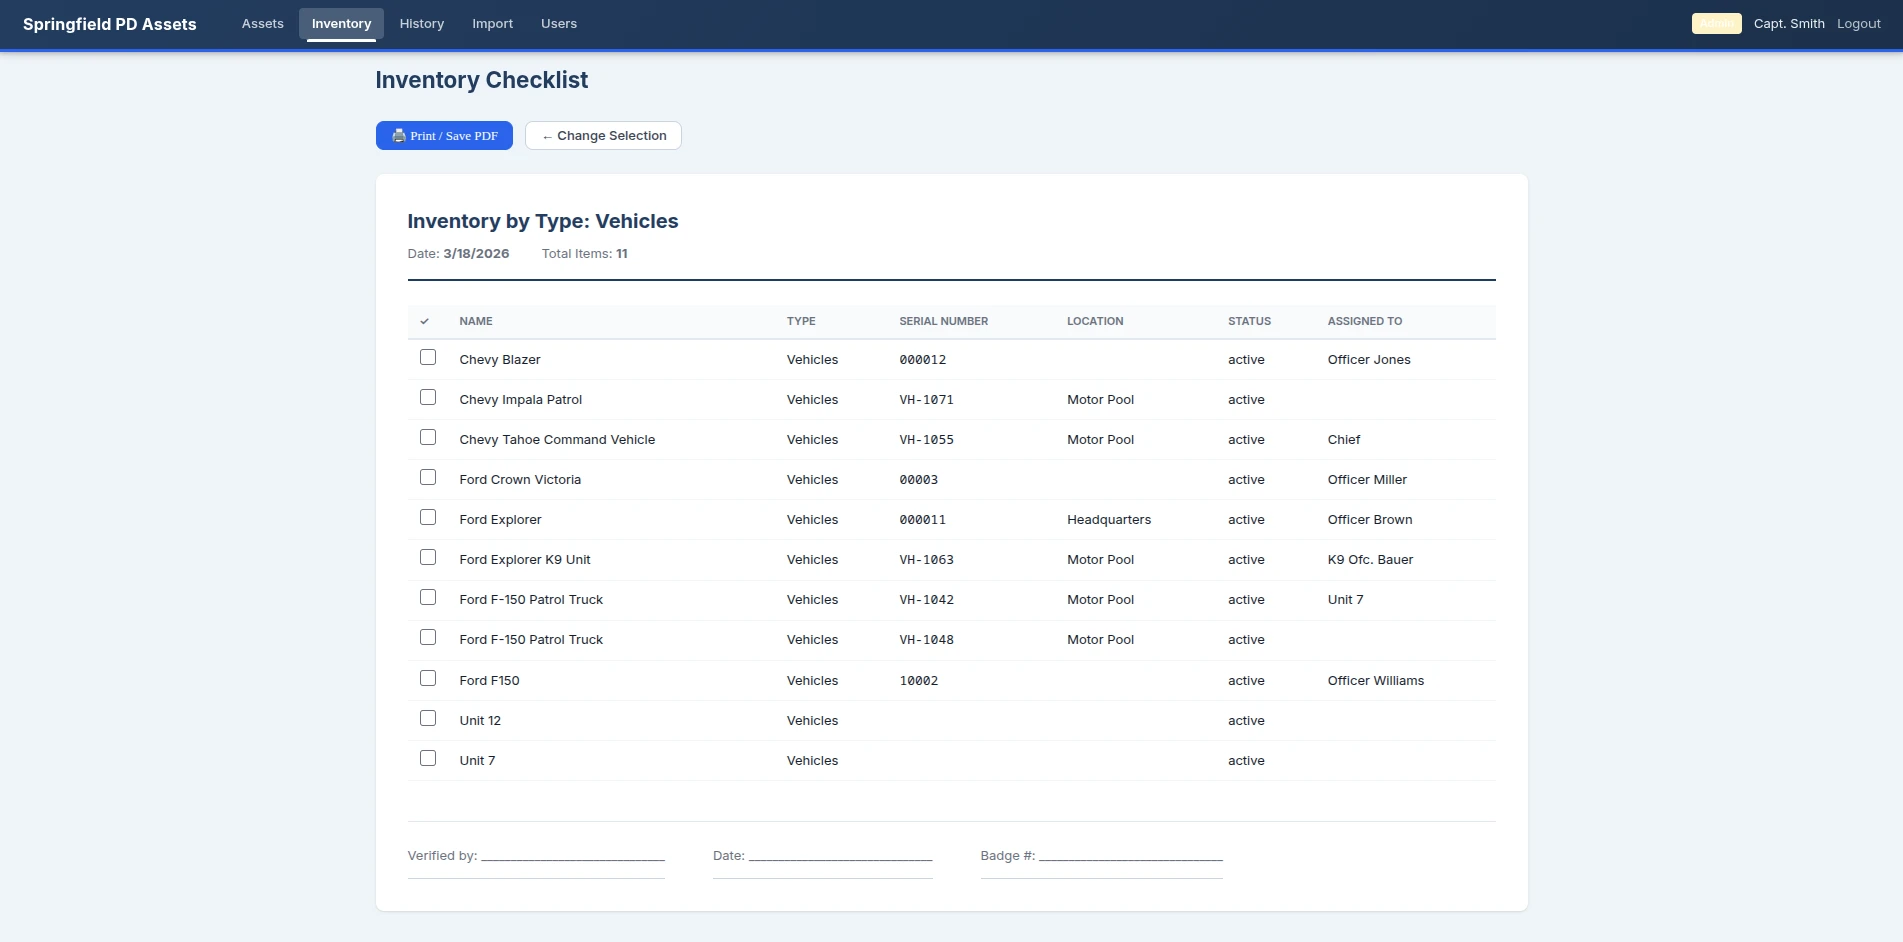Click the Admin badge
This screenshot has width=1903, height=942.
point(1717,24)
